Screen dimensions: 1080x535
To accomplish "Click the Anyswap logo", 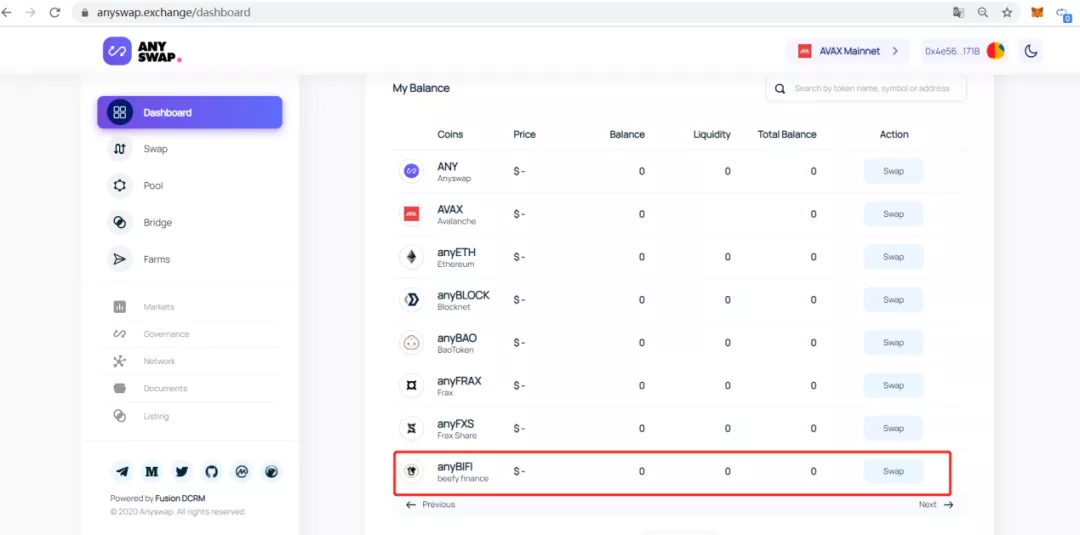I will [142, 51].
